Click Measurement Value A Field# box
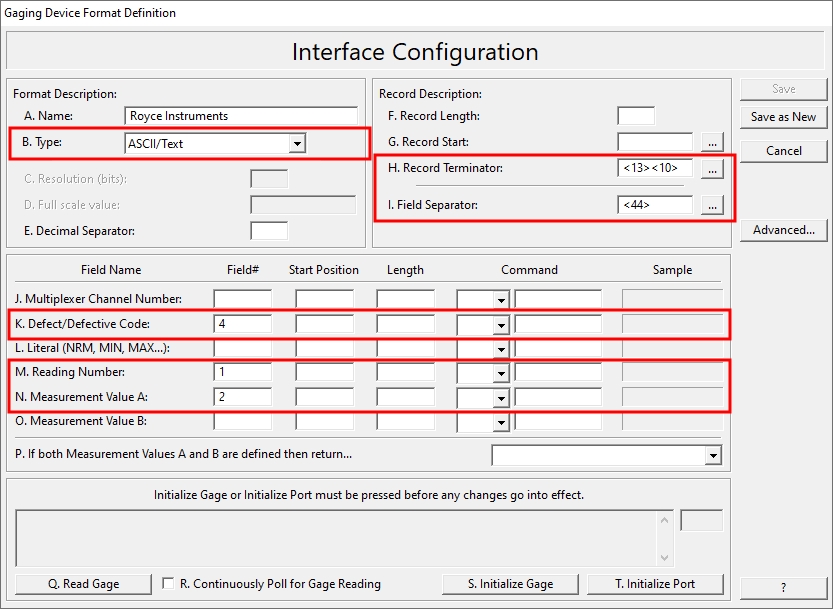This screenshot has width=833, height=609. click(x=243, y=396)
